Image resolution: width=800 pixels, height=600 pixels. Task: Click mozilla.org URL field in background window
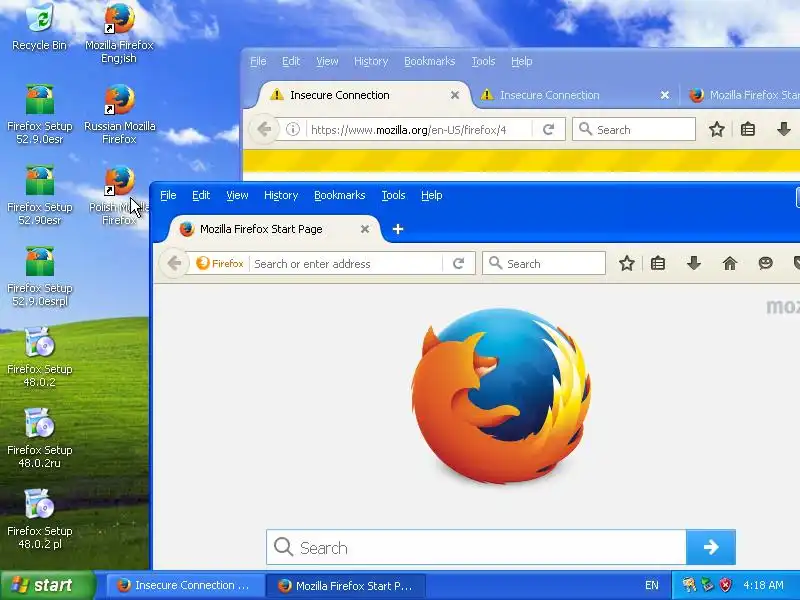(x=418, y=130)
